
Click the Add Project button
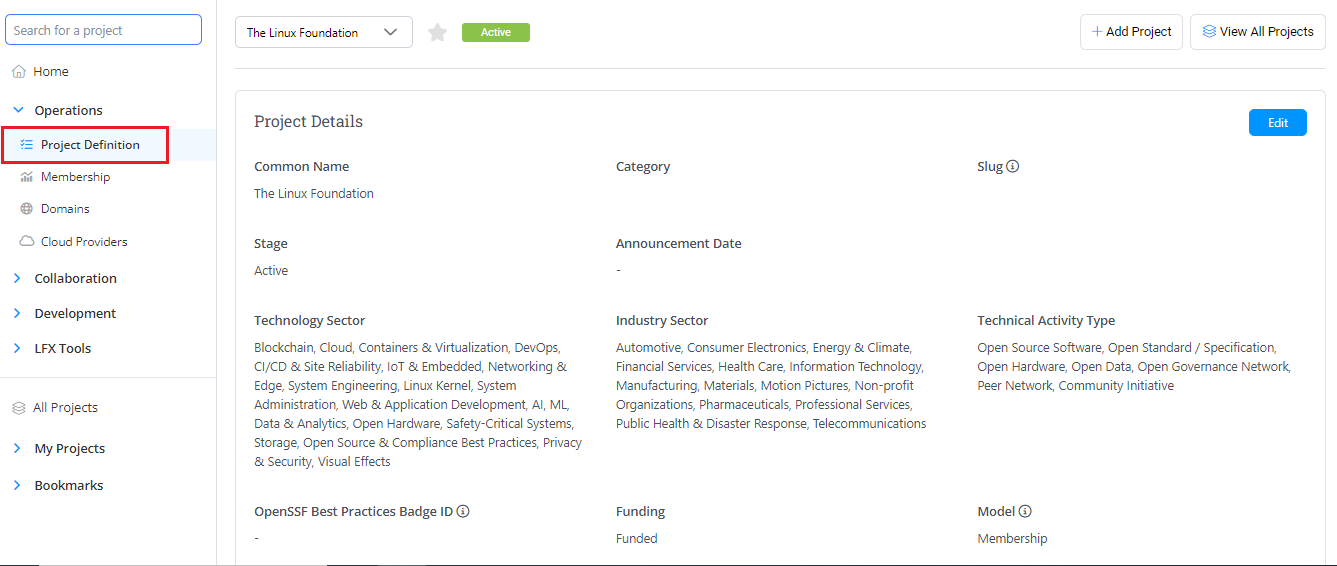(x=1131, y=32)
